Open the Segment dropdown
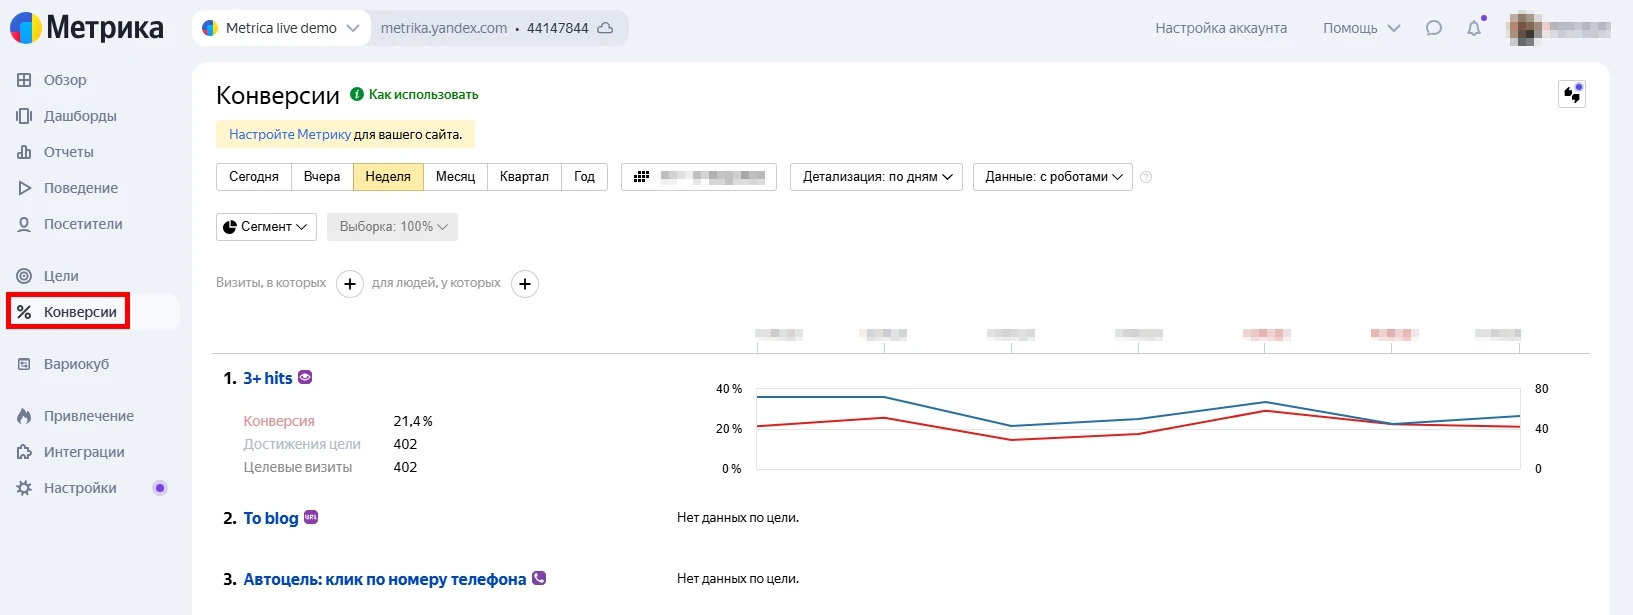Viewport: 1633px width, 615px height. (266, 227)
